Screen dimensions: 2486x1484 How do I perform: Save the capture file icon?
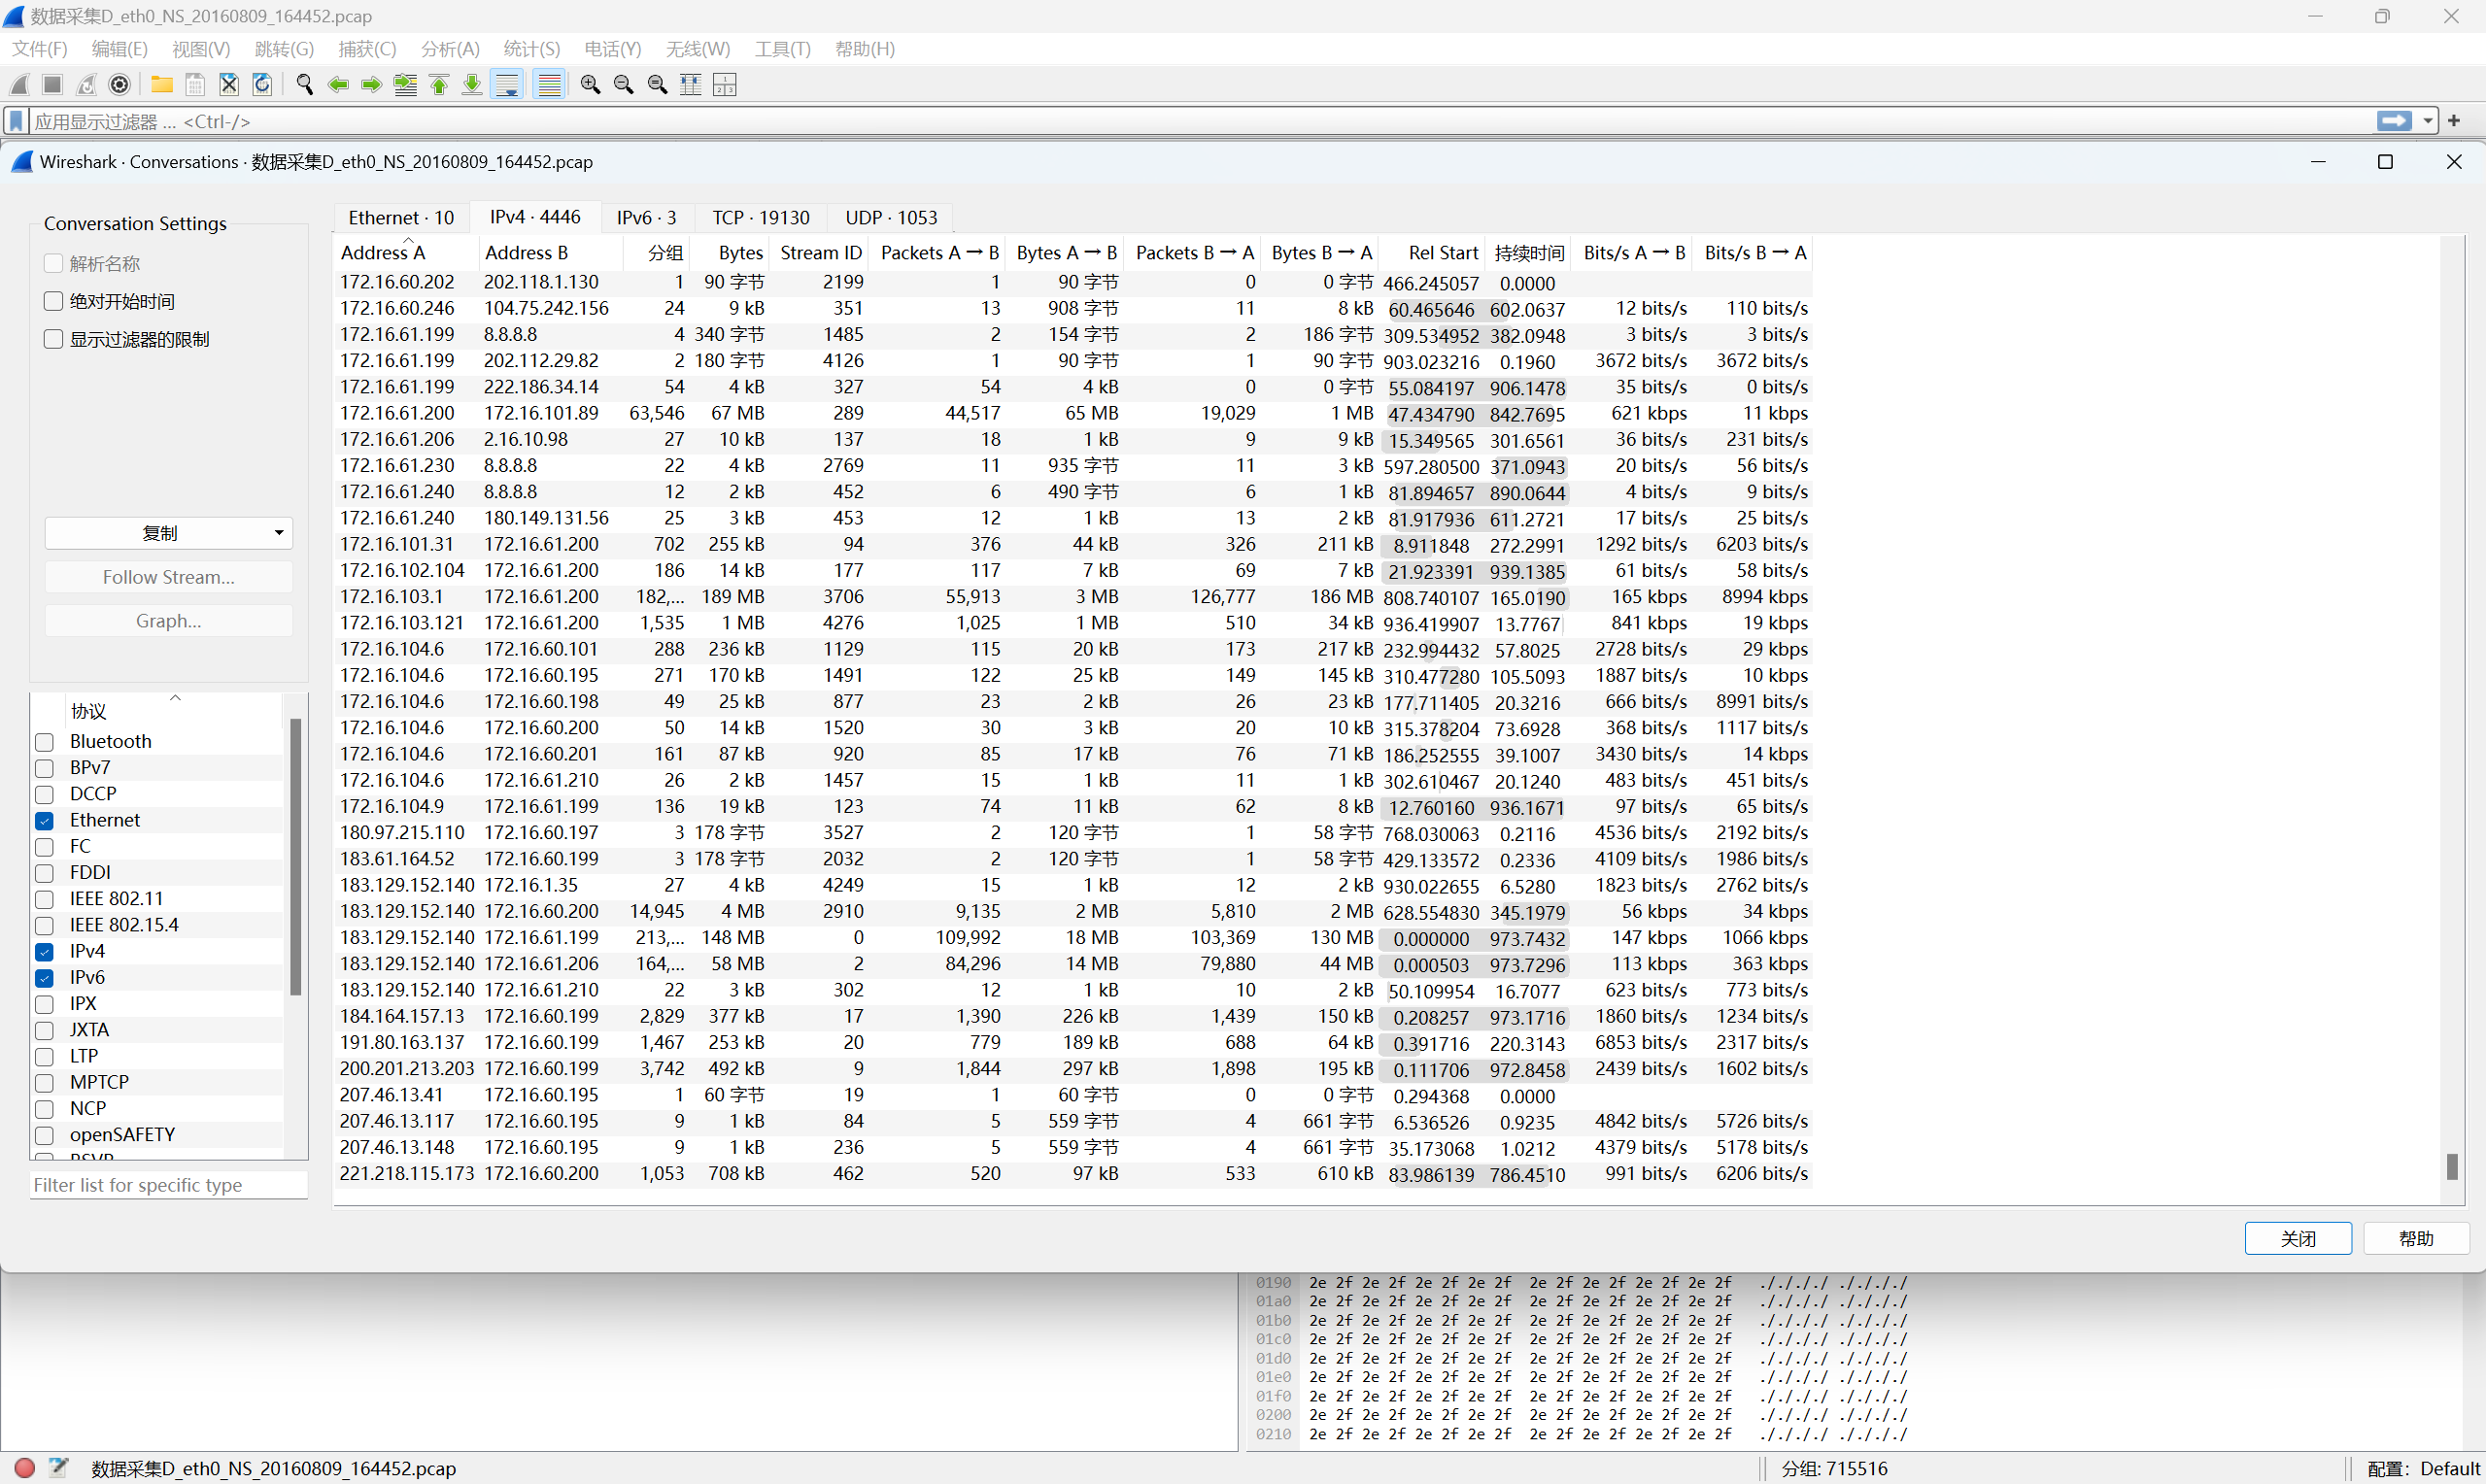click(195, 85)
